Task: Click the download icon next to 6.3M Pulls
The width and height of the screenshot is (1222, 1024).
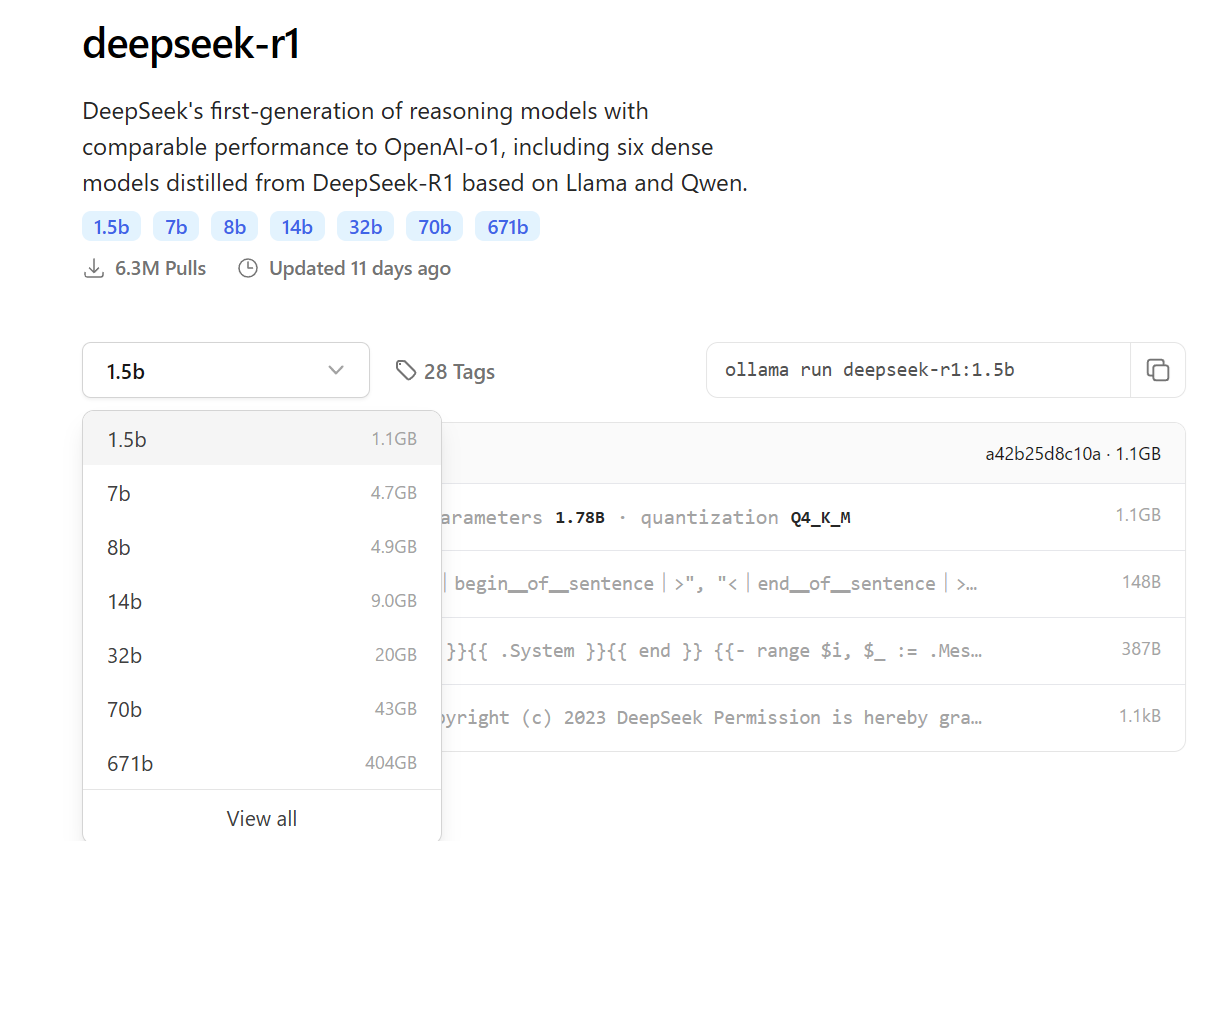Action: pyautogui.click(x=93, y=268)
